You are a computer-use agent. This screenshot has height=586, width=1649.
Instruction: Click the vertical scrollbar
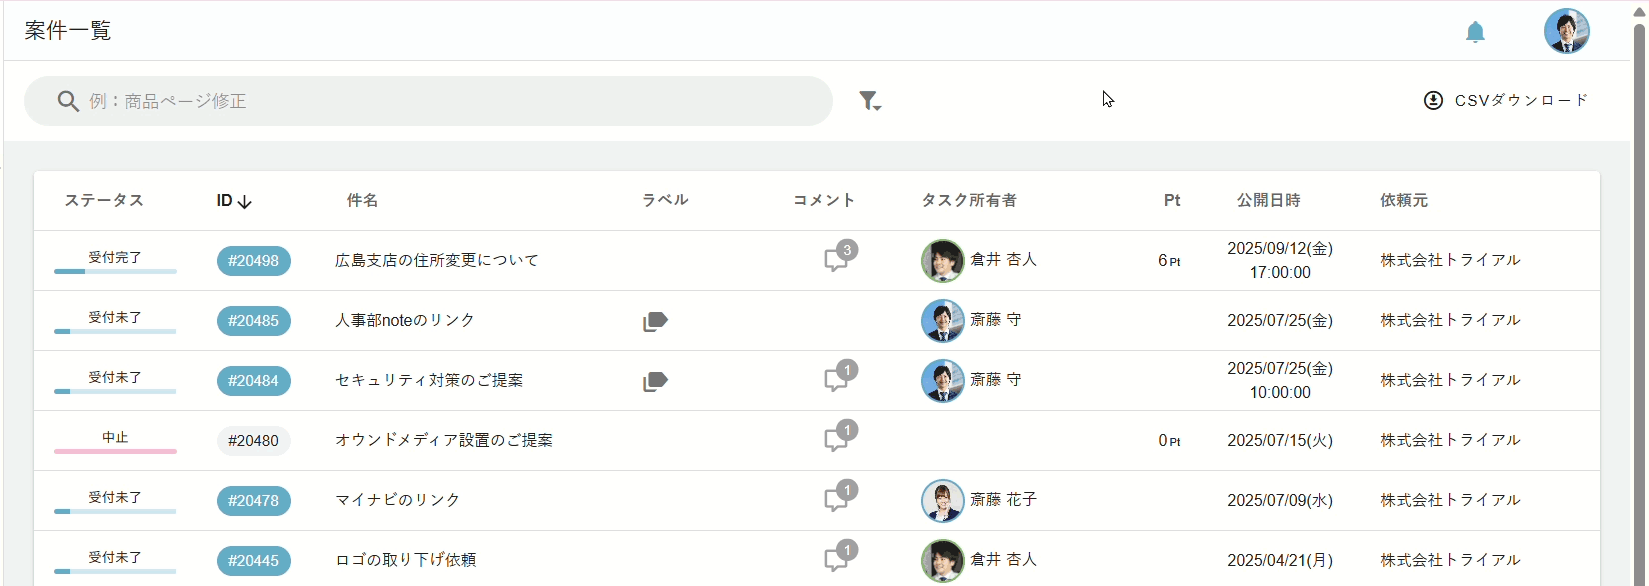1639,300
